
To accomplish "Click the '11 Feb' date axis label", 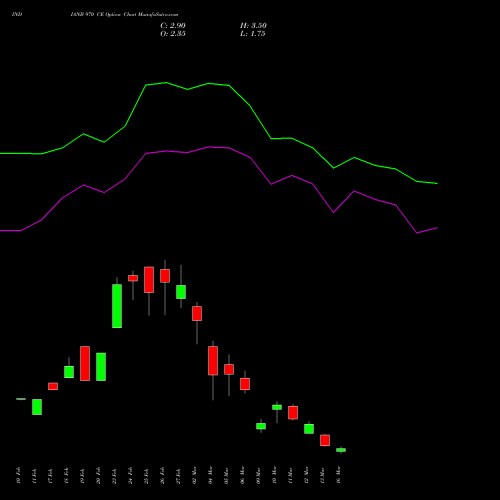I will tap(34, 475).
